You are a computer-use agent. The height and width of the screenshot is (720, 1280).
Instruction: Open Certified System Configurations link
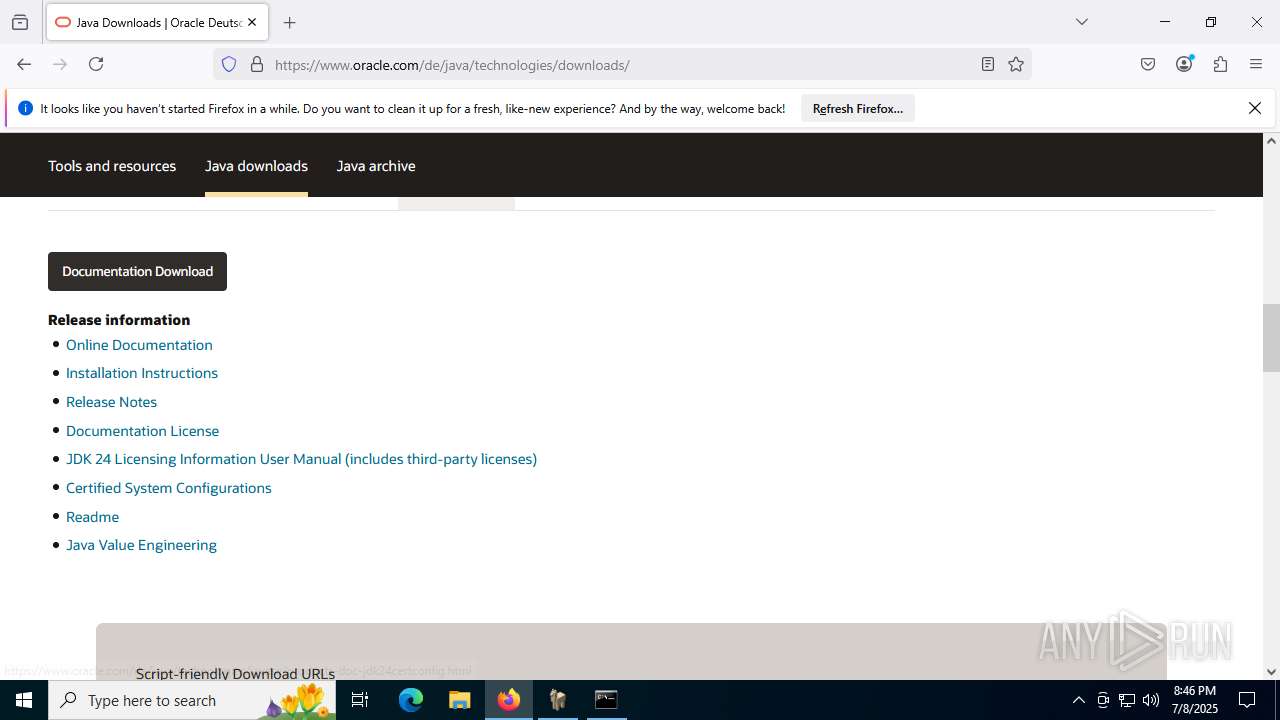click(169, 488)
